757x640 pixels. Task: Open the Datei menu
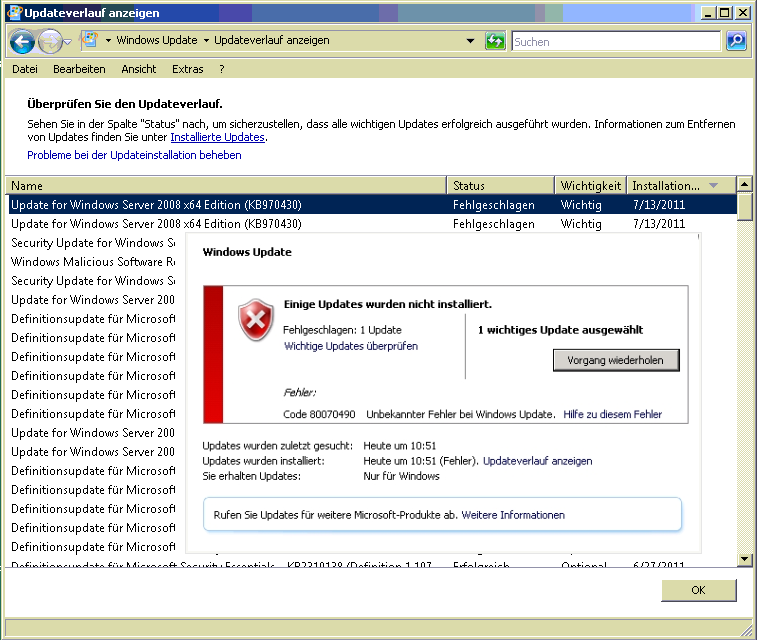25,69
